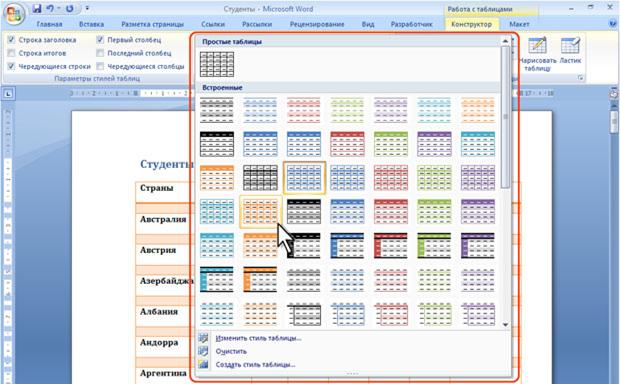Choose Создать стиль таблицы... command
620x384 pixels.
point(255,365)
